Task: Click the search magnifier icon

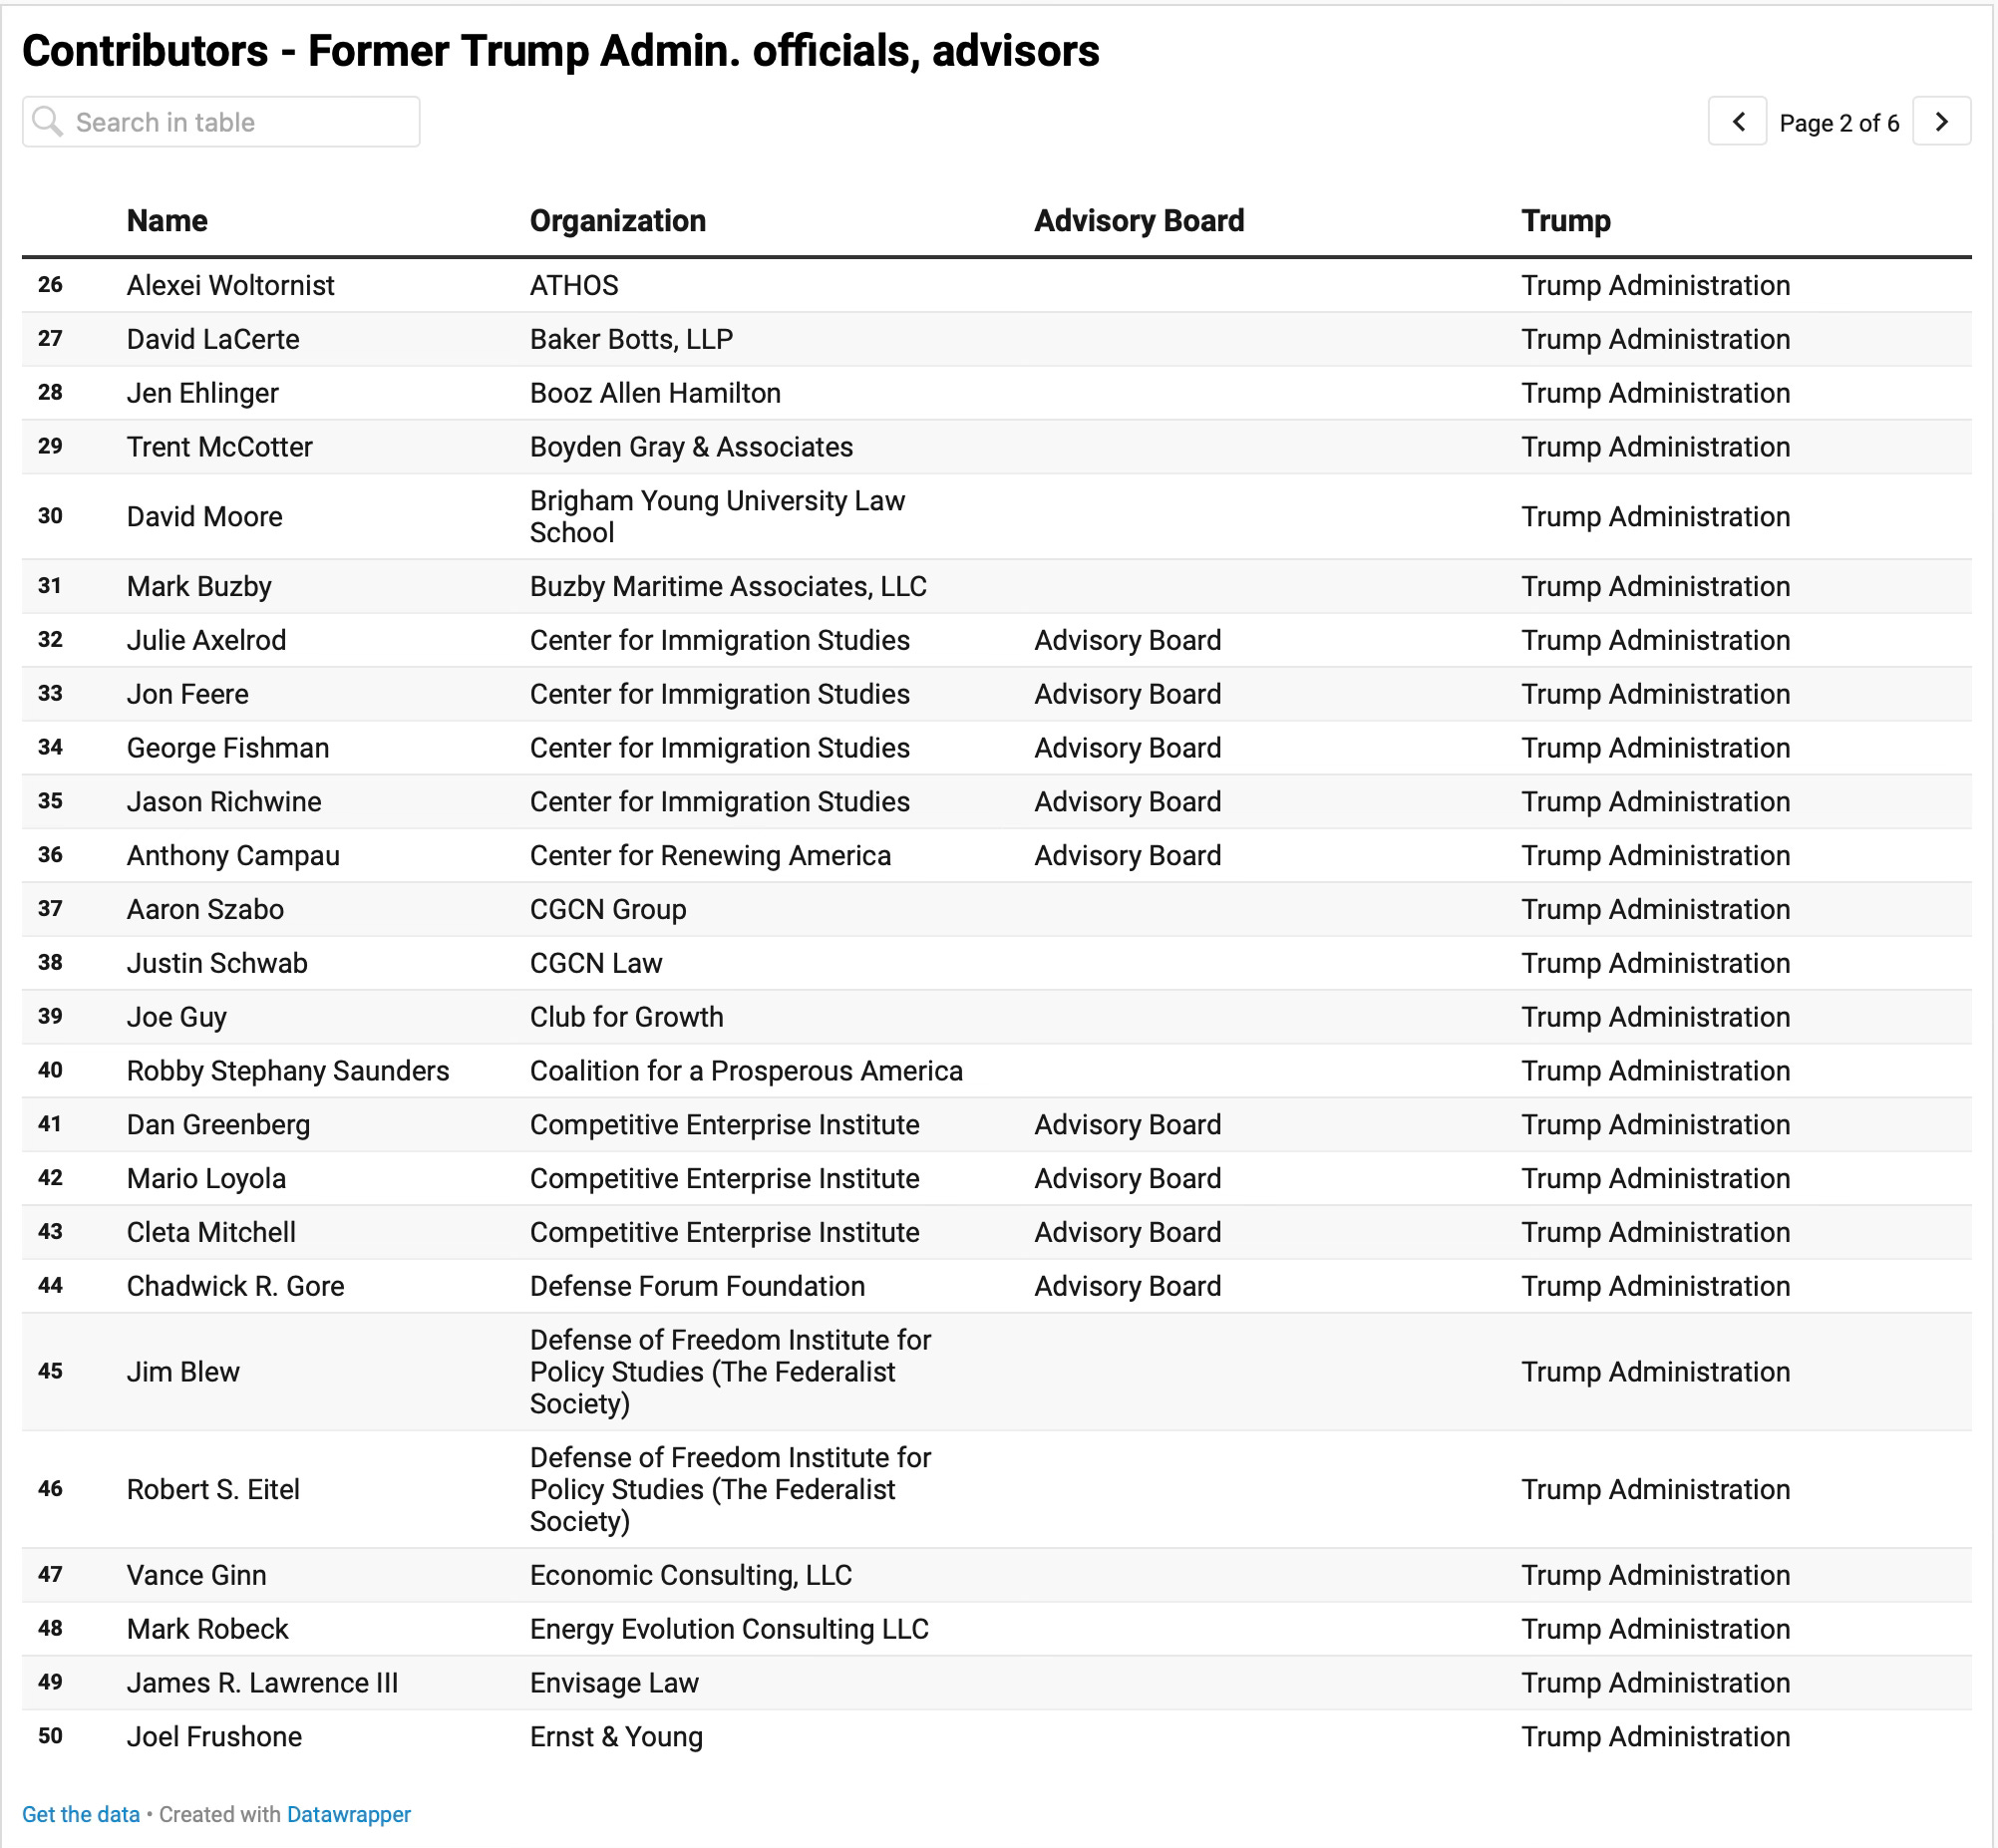Action: tap(47, 122)
